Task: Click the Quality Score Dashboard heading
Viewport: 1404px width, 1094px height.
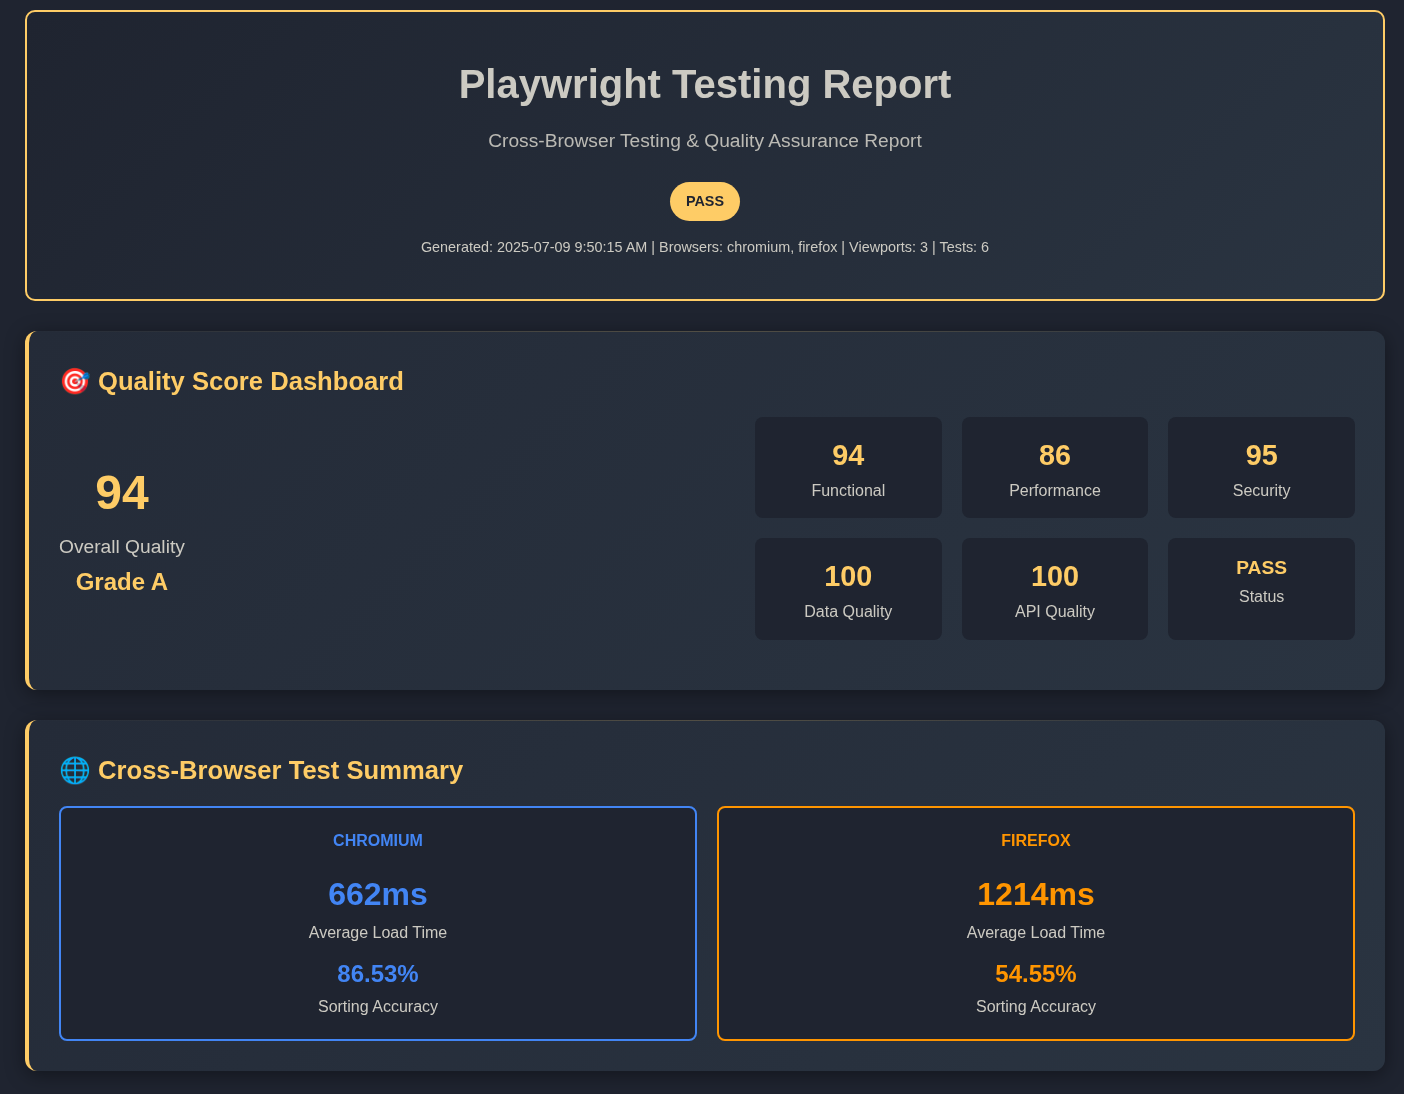Action: point(251,381)
